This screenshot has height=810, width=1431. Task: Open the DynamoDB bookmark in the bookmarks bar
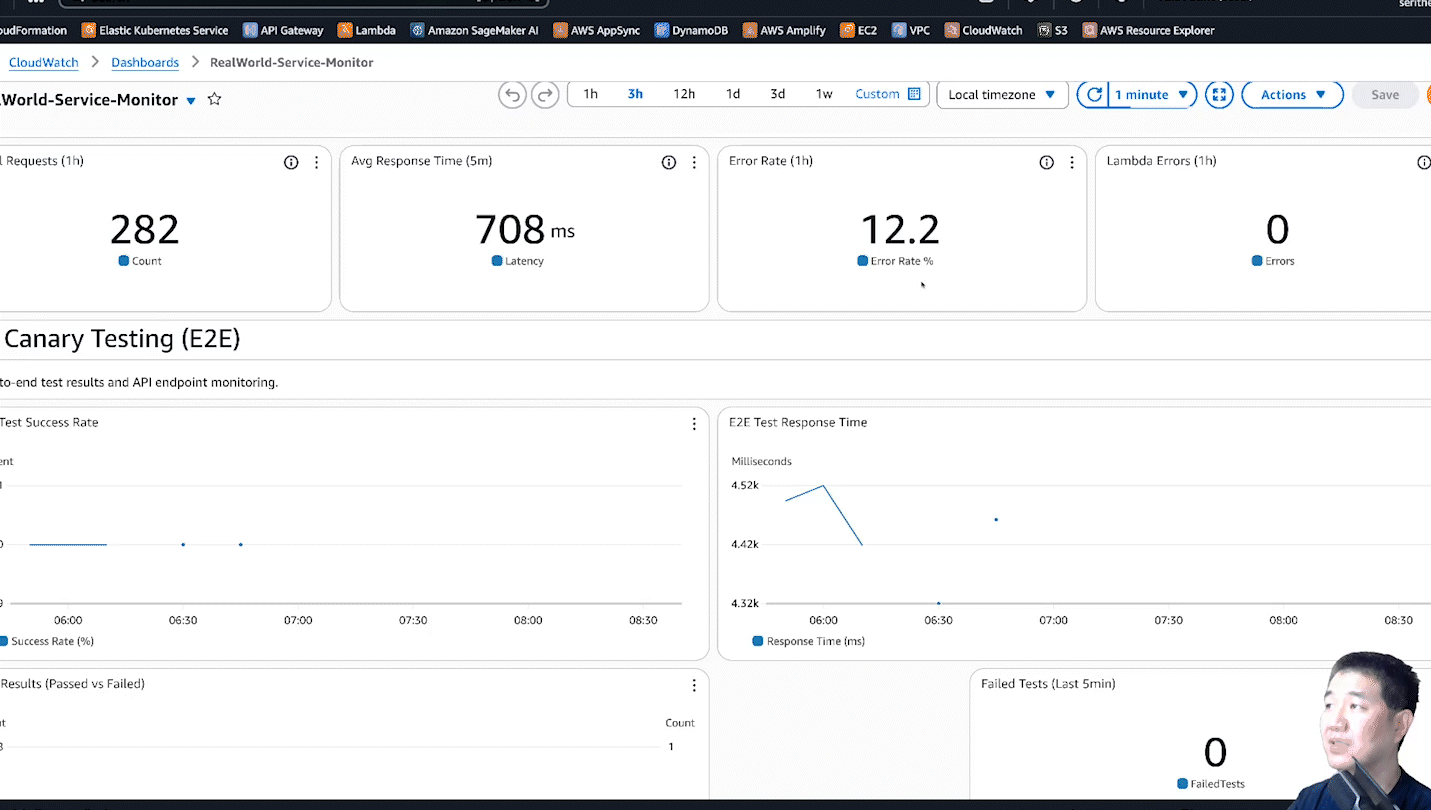[x=691, y=30]
